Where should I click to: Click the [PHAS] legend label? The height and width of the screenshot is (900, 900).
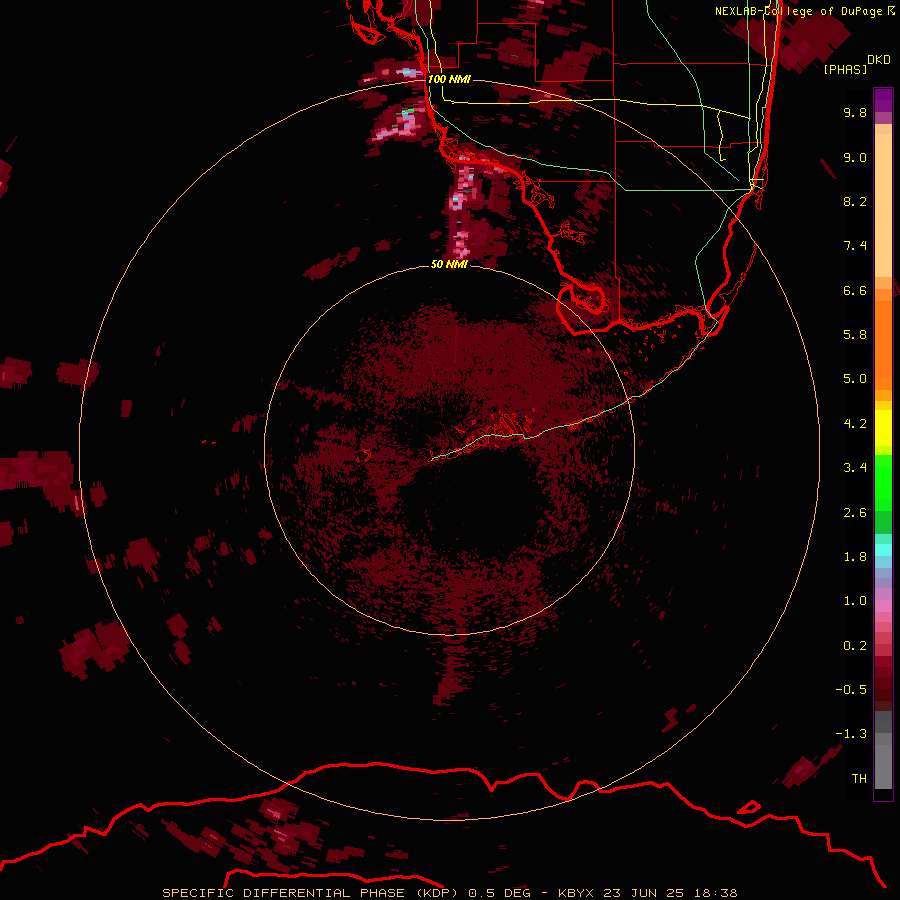(845, 69)
